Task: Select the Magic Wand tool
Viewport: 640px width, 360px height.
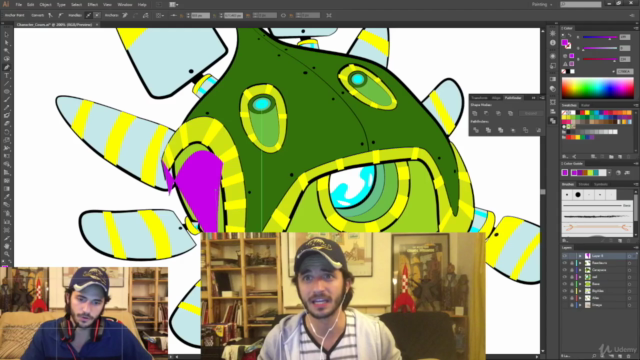Action: 7,51
